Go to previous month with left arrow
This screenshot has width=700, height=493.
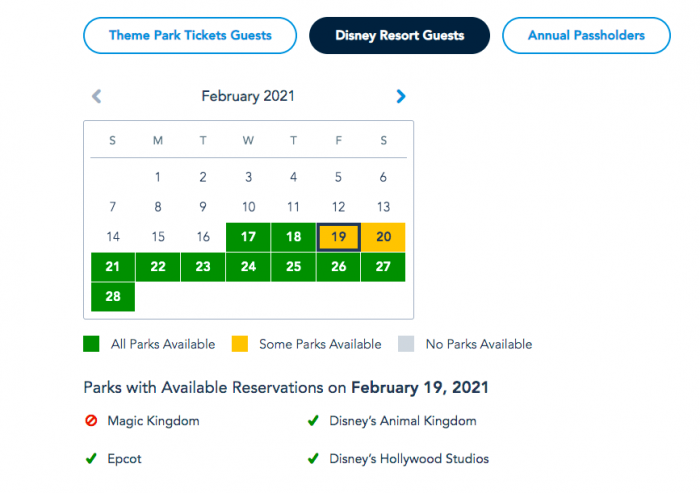(97, 97)
